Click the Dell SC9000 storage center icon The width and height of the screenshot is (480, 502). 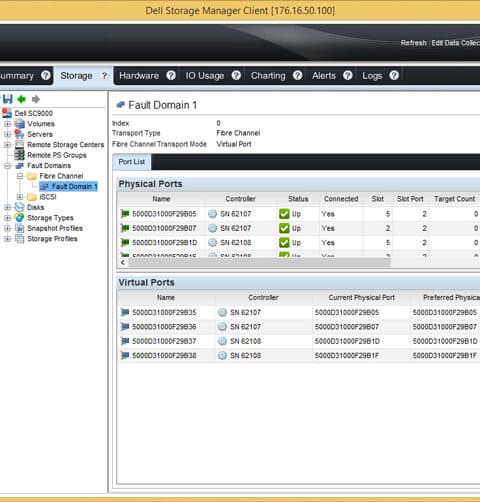tap(7, 113)
